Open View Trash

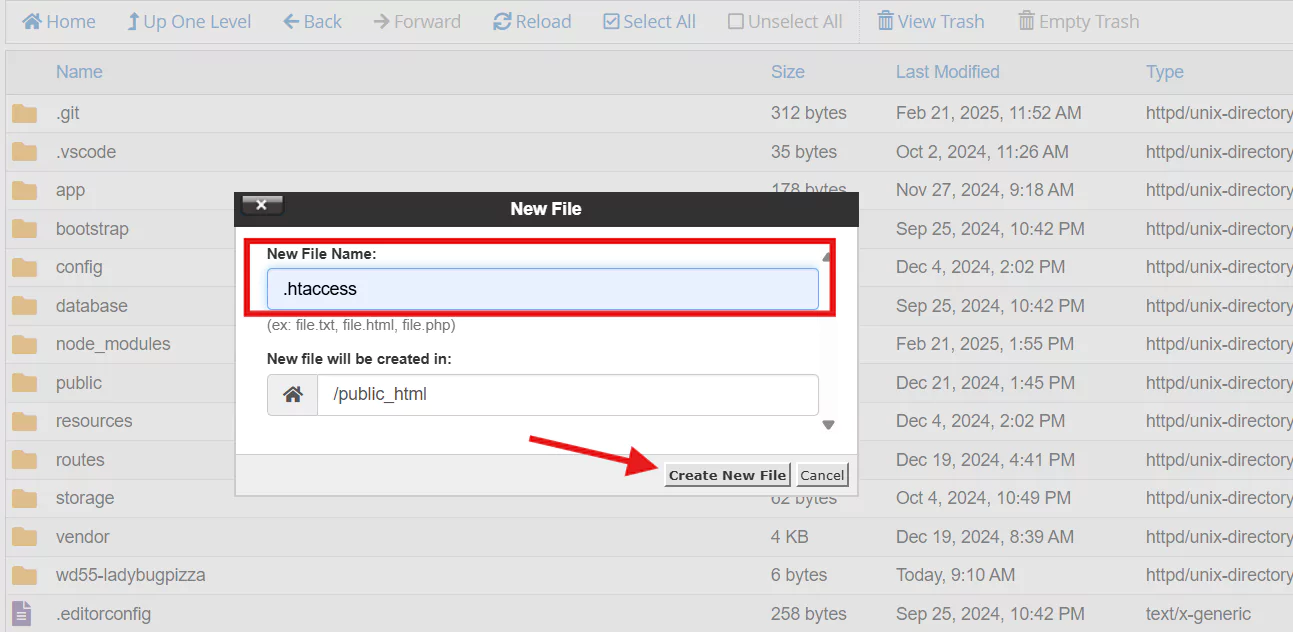[930, 21]
